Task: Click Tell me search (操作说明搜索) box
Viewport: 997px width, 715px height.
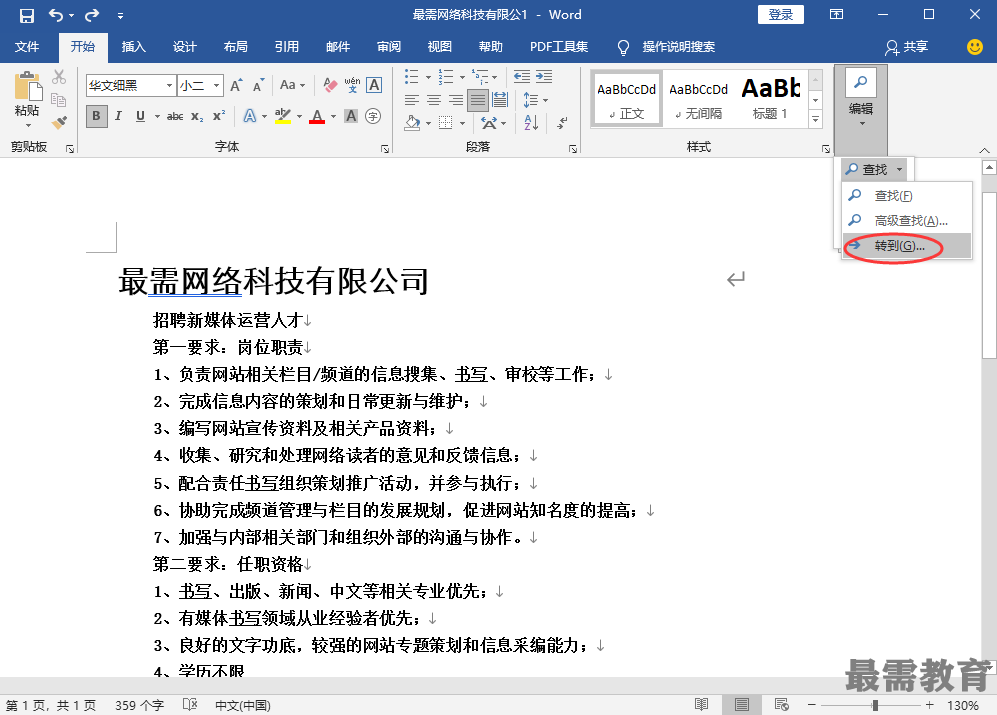Action: 668,46
